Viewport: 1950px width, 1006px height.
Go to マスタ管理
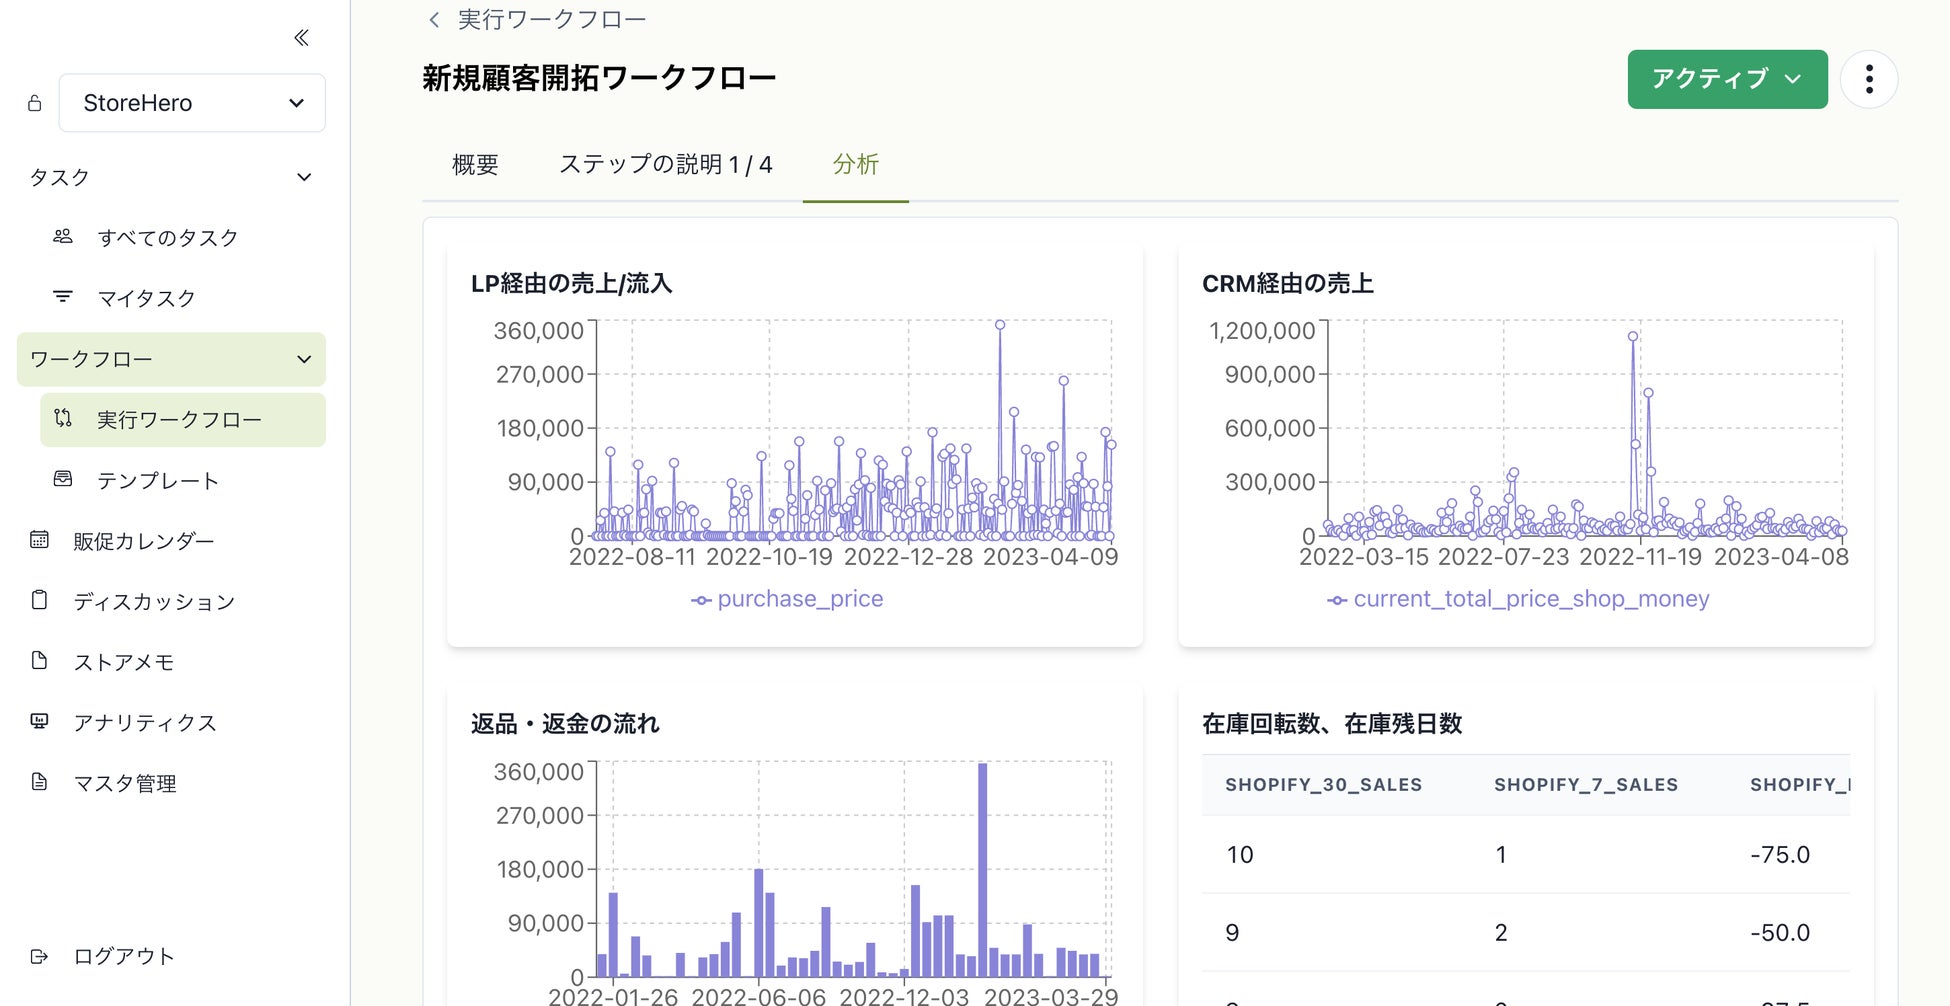(125, 783)
